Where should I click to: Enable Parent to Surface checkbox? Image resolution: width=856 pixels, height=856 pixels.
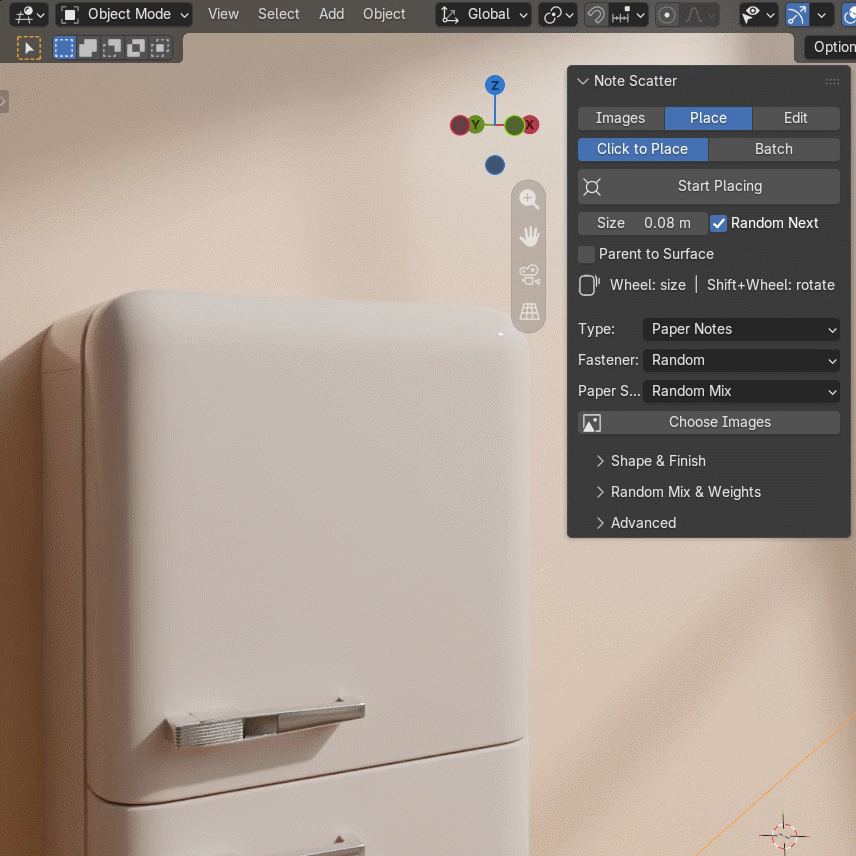586,254
